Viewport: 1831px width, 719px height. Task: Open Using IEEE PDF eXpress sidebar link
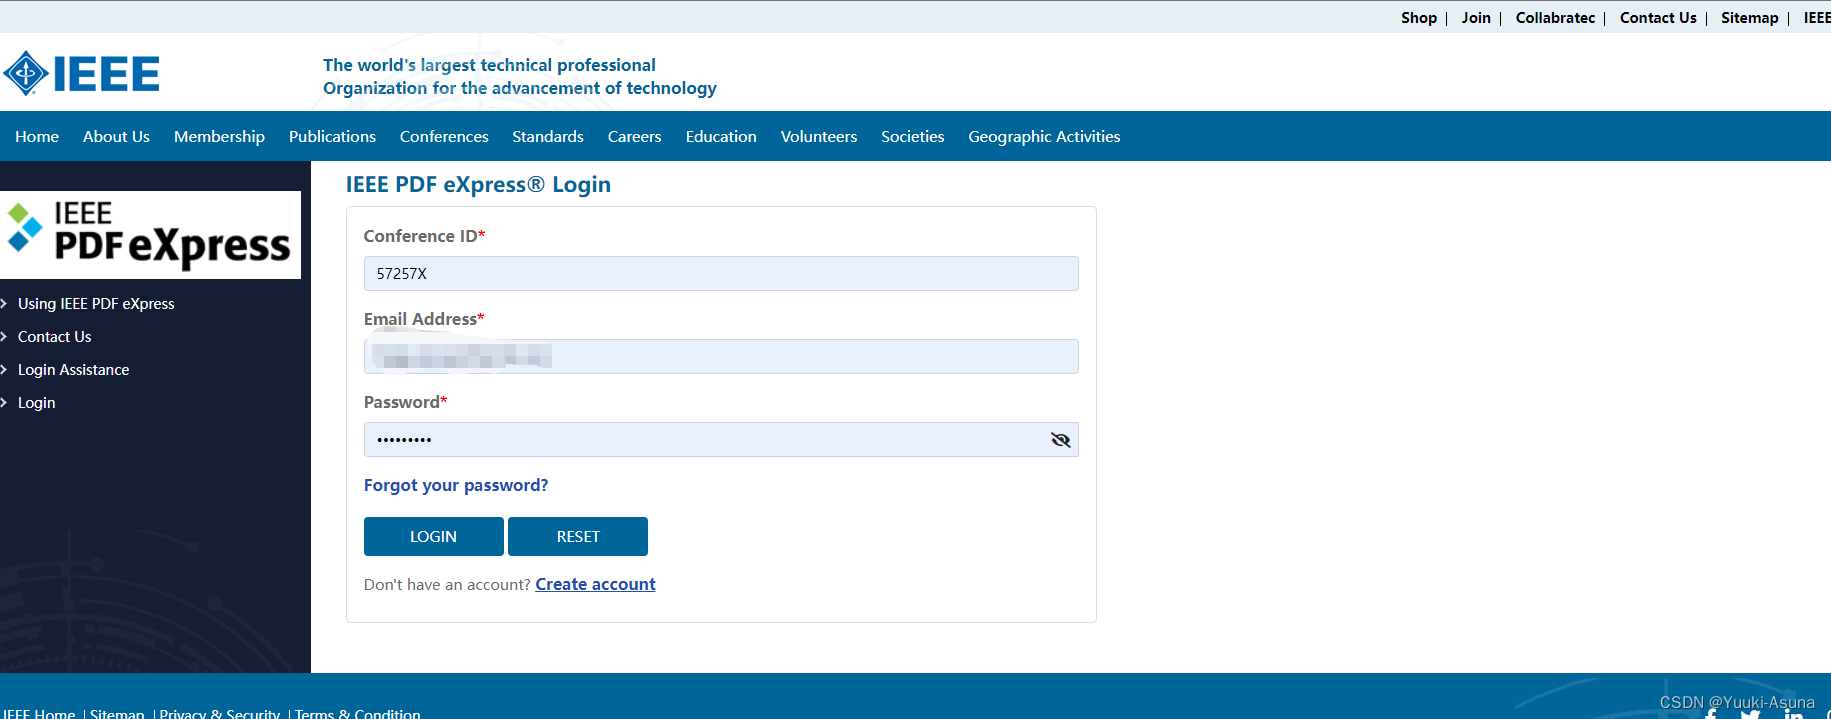[x=96, y=304]
